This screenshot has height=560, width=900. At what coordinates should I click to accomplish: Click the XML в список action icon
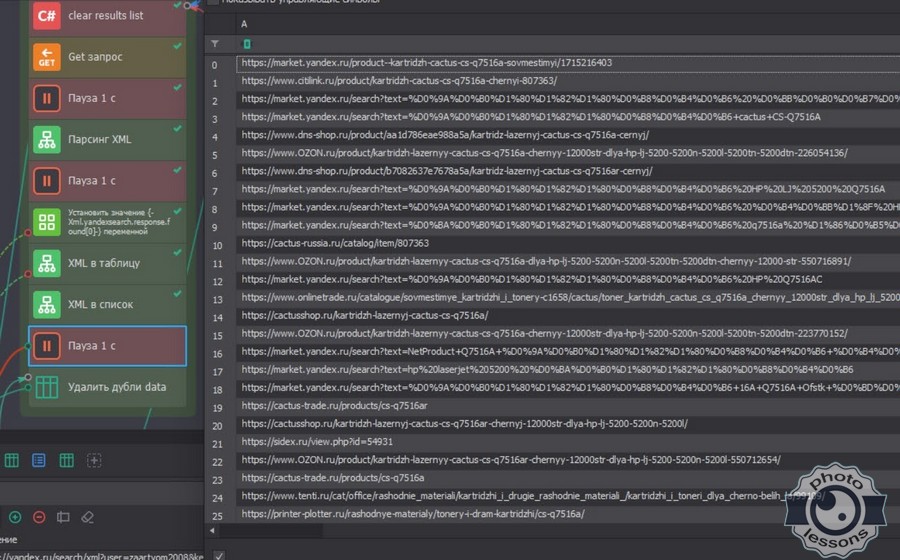(x=46, y=304)
